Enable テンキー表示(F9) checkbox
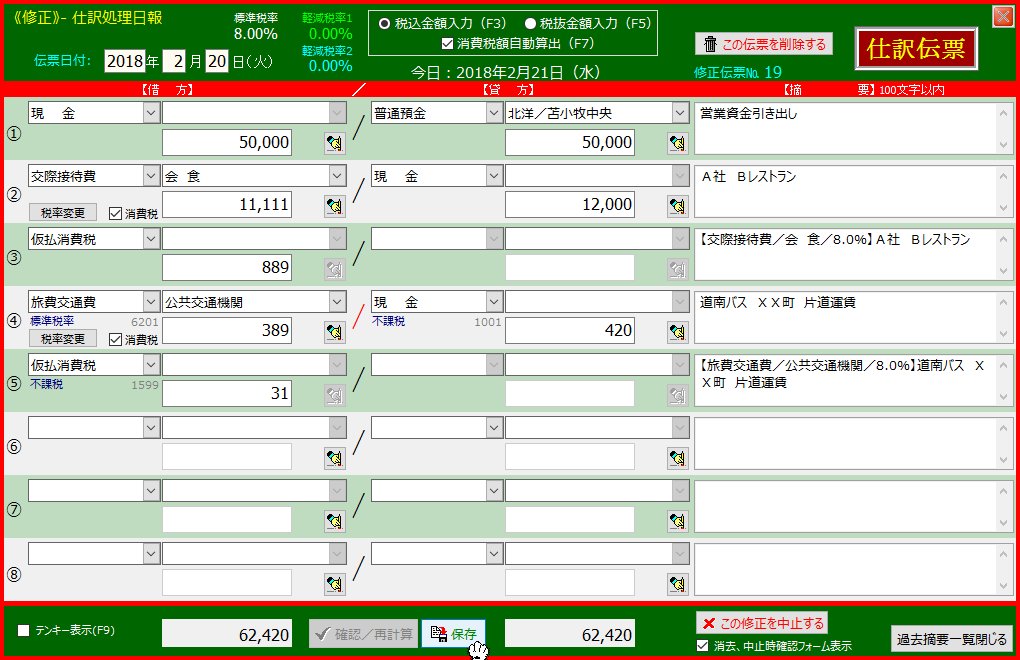Viewport: 1020px width, 660px height. [24, 631]
